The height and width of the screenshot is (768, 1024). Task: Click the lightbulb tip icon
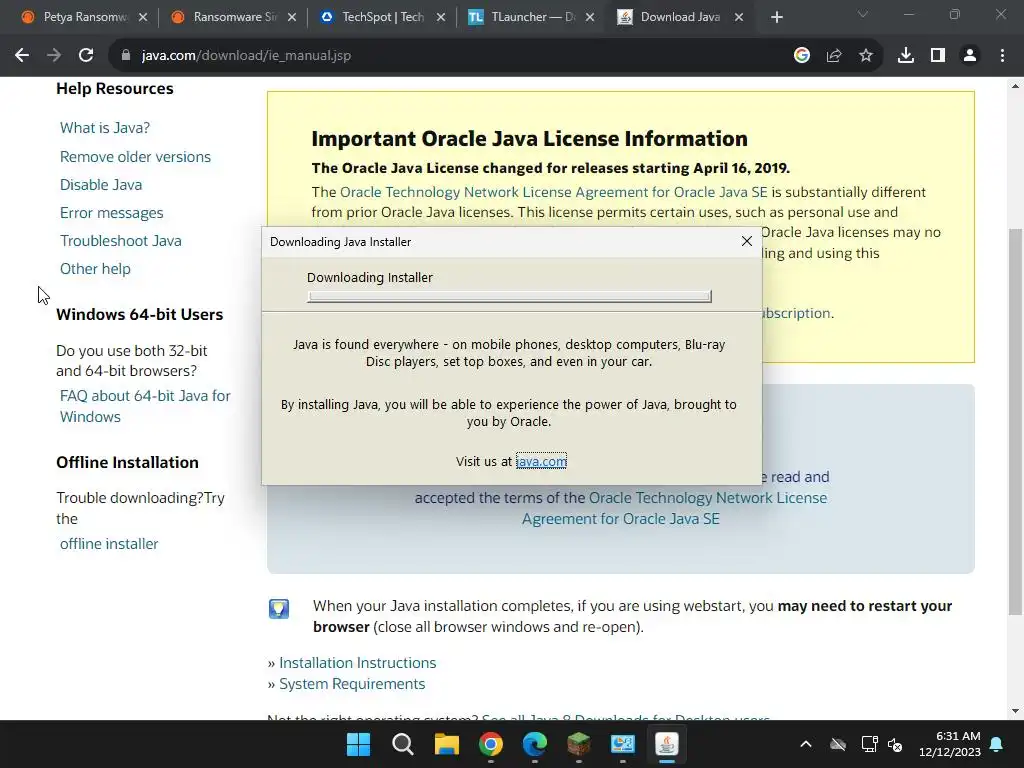(279, 609)
